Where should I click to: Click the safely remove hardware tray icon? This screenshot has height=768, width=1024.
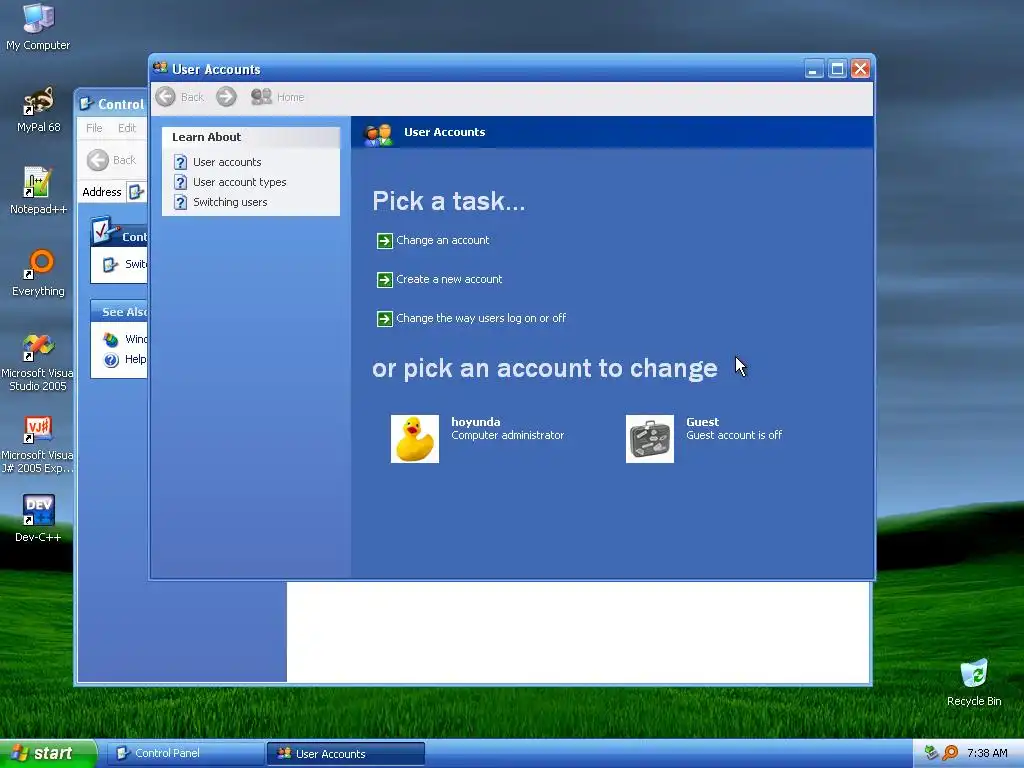click(x=931, y=753)
